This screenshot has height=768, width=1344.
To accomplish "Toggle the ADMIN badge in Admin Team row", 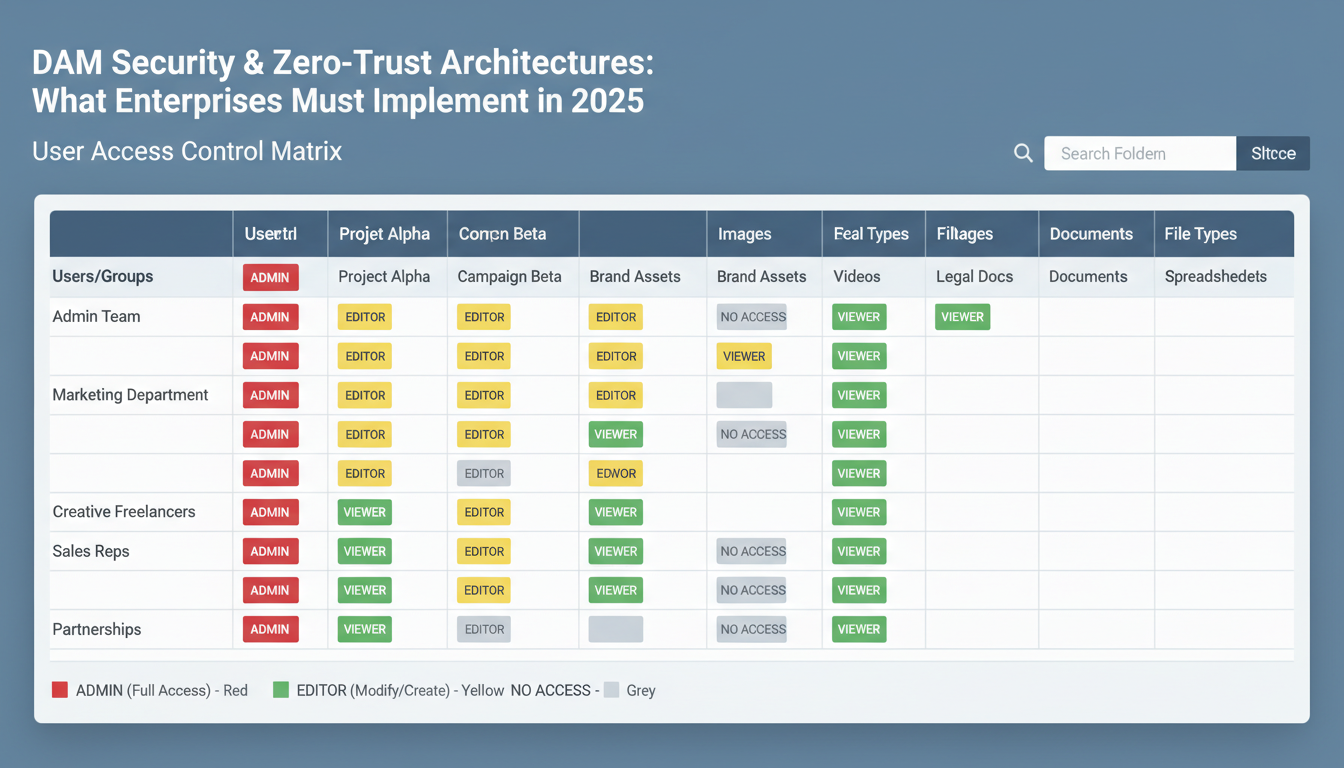I will click(270, 316).
